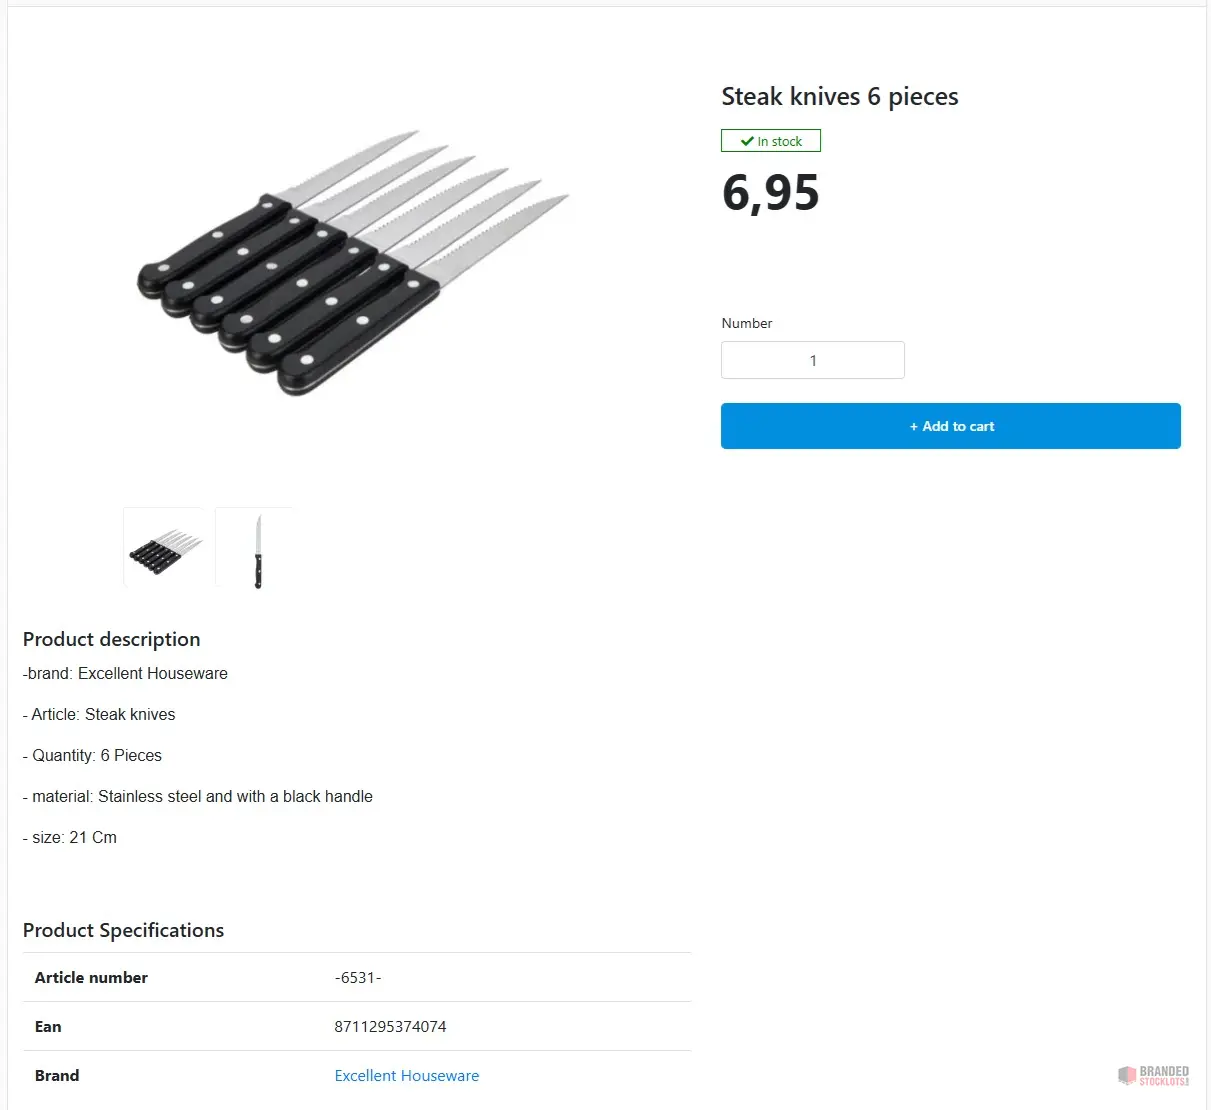This screenshot has width=1211, height=1110.
Task: Open the Excellent Houseware brand link
Action: click(406, 1076)
